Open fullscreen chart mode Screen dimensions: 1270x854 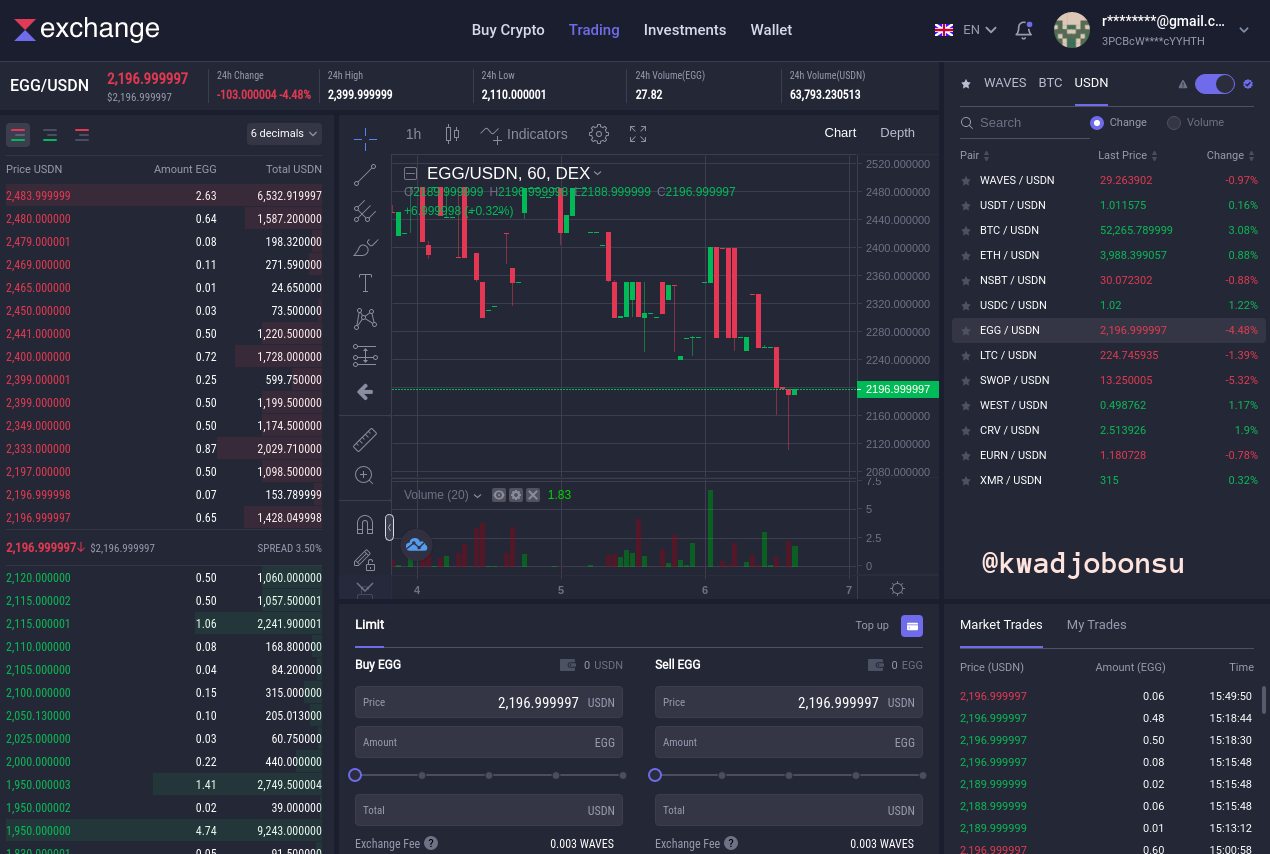click(638, 134)
